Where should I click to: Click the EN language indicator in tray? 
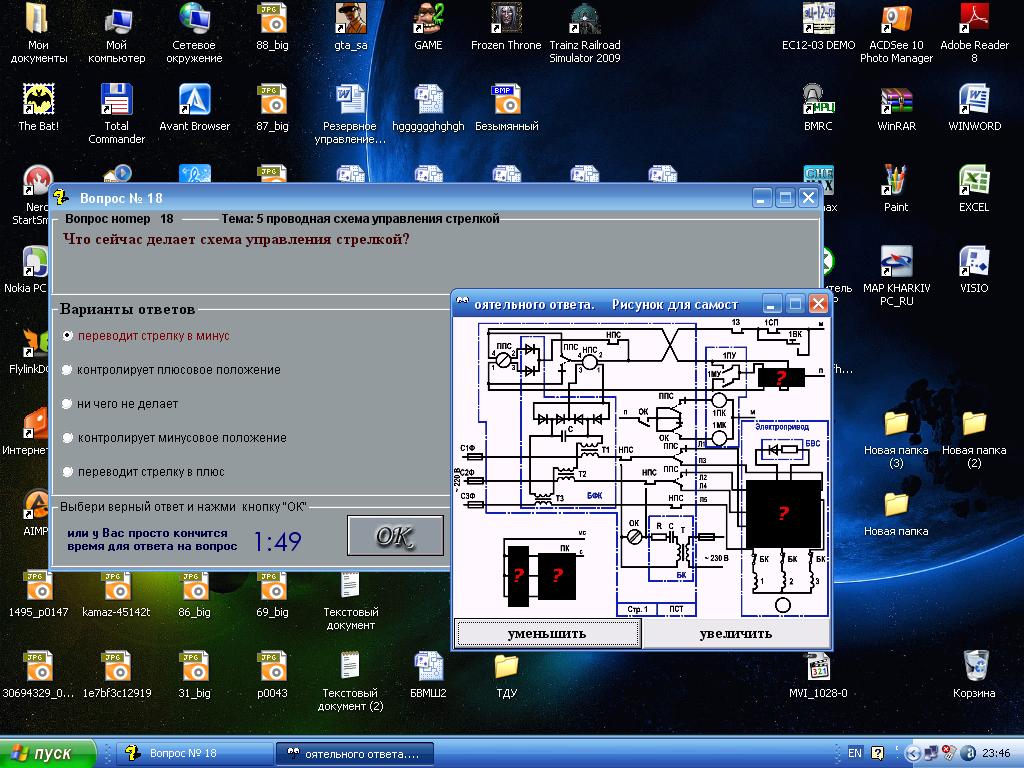(x=855, y=753)
